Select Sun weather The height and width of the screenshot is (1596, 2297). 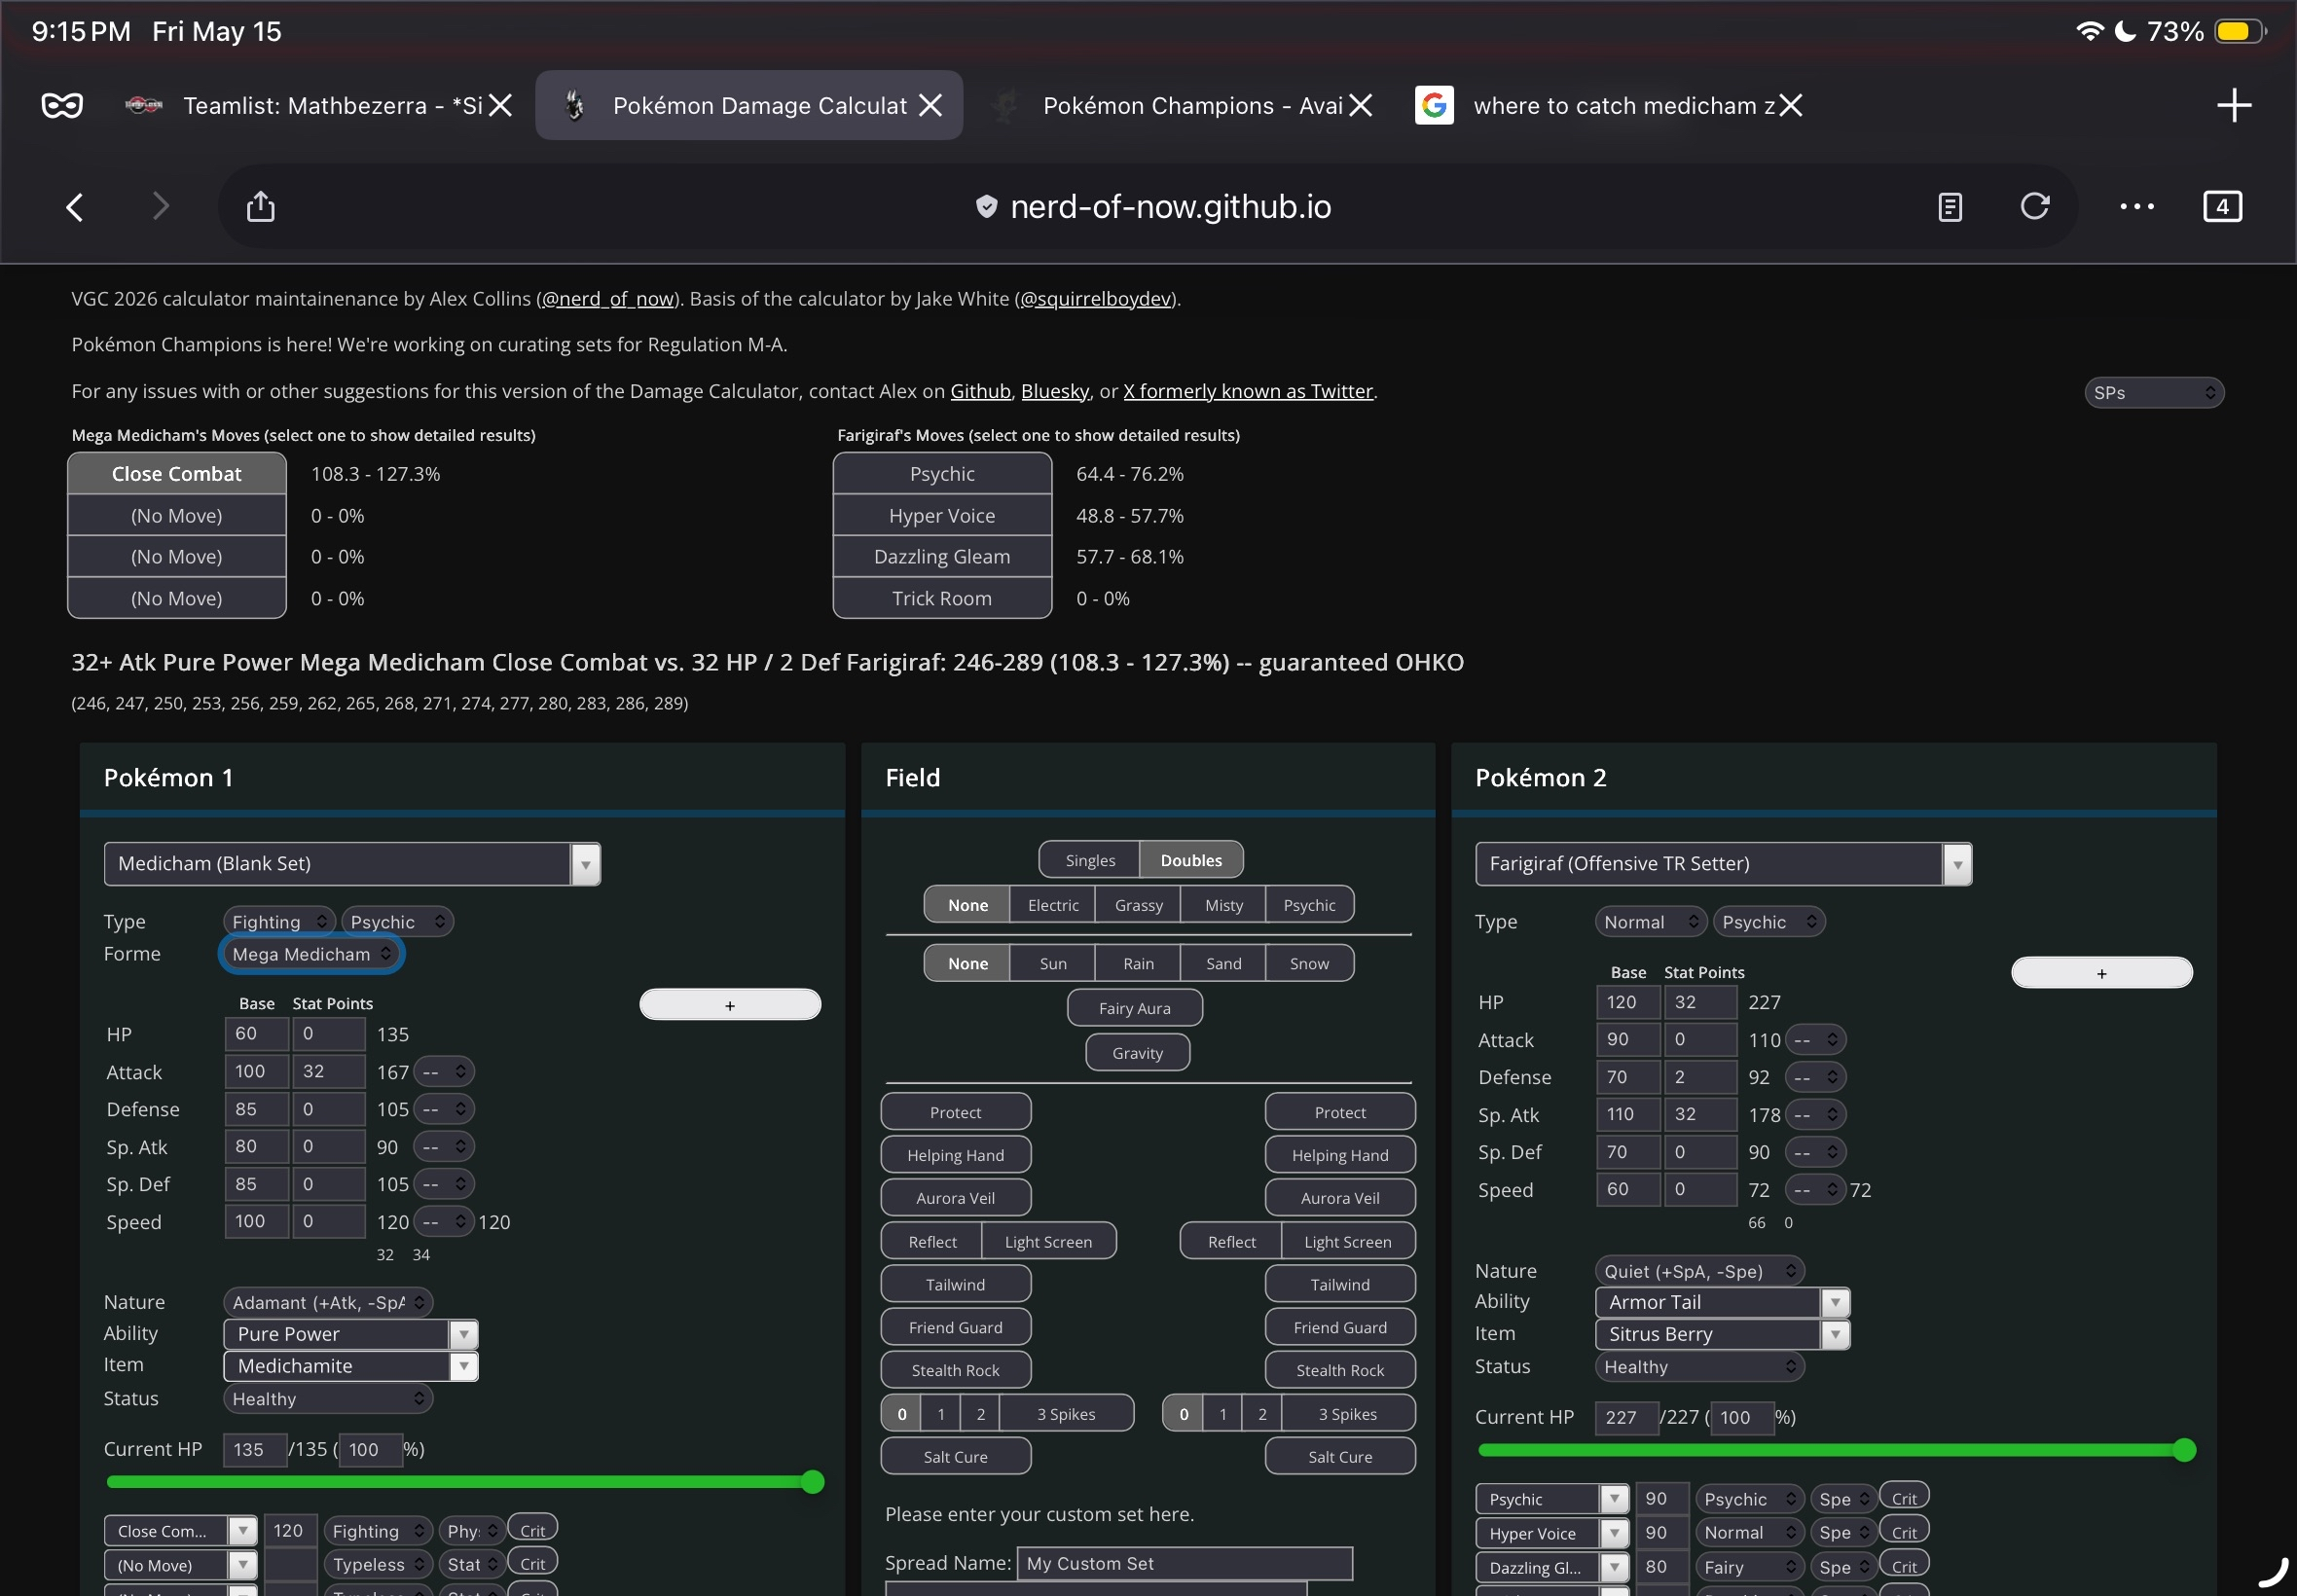(1053, 963)
